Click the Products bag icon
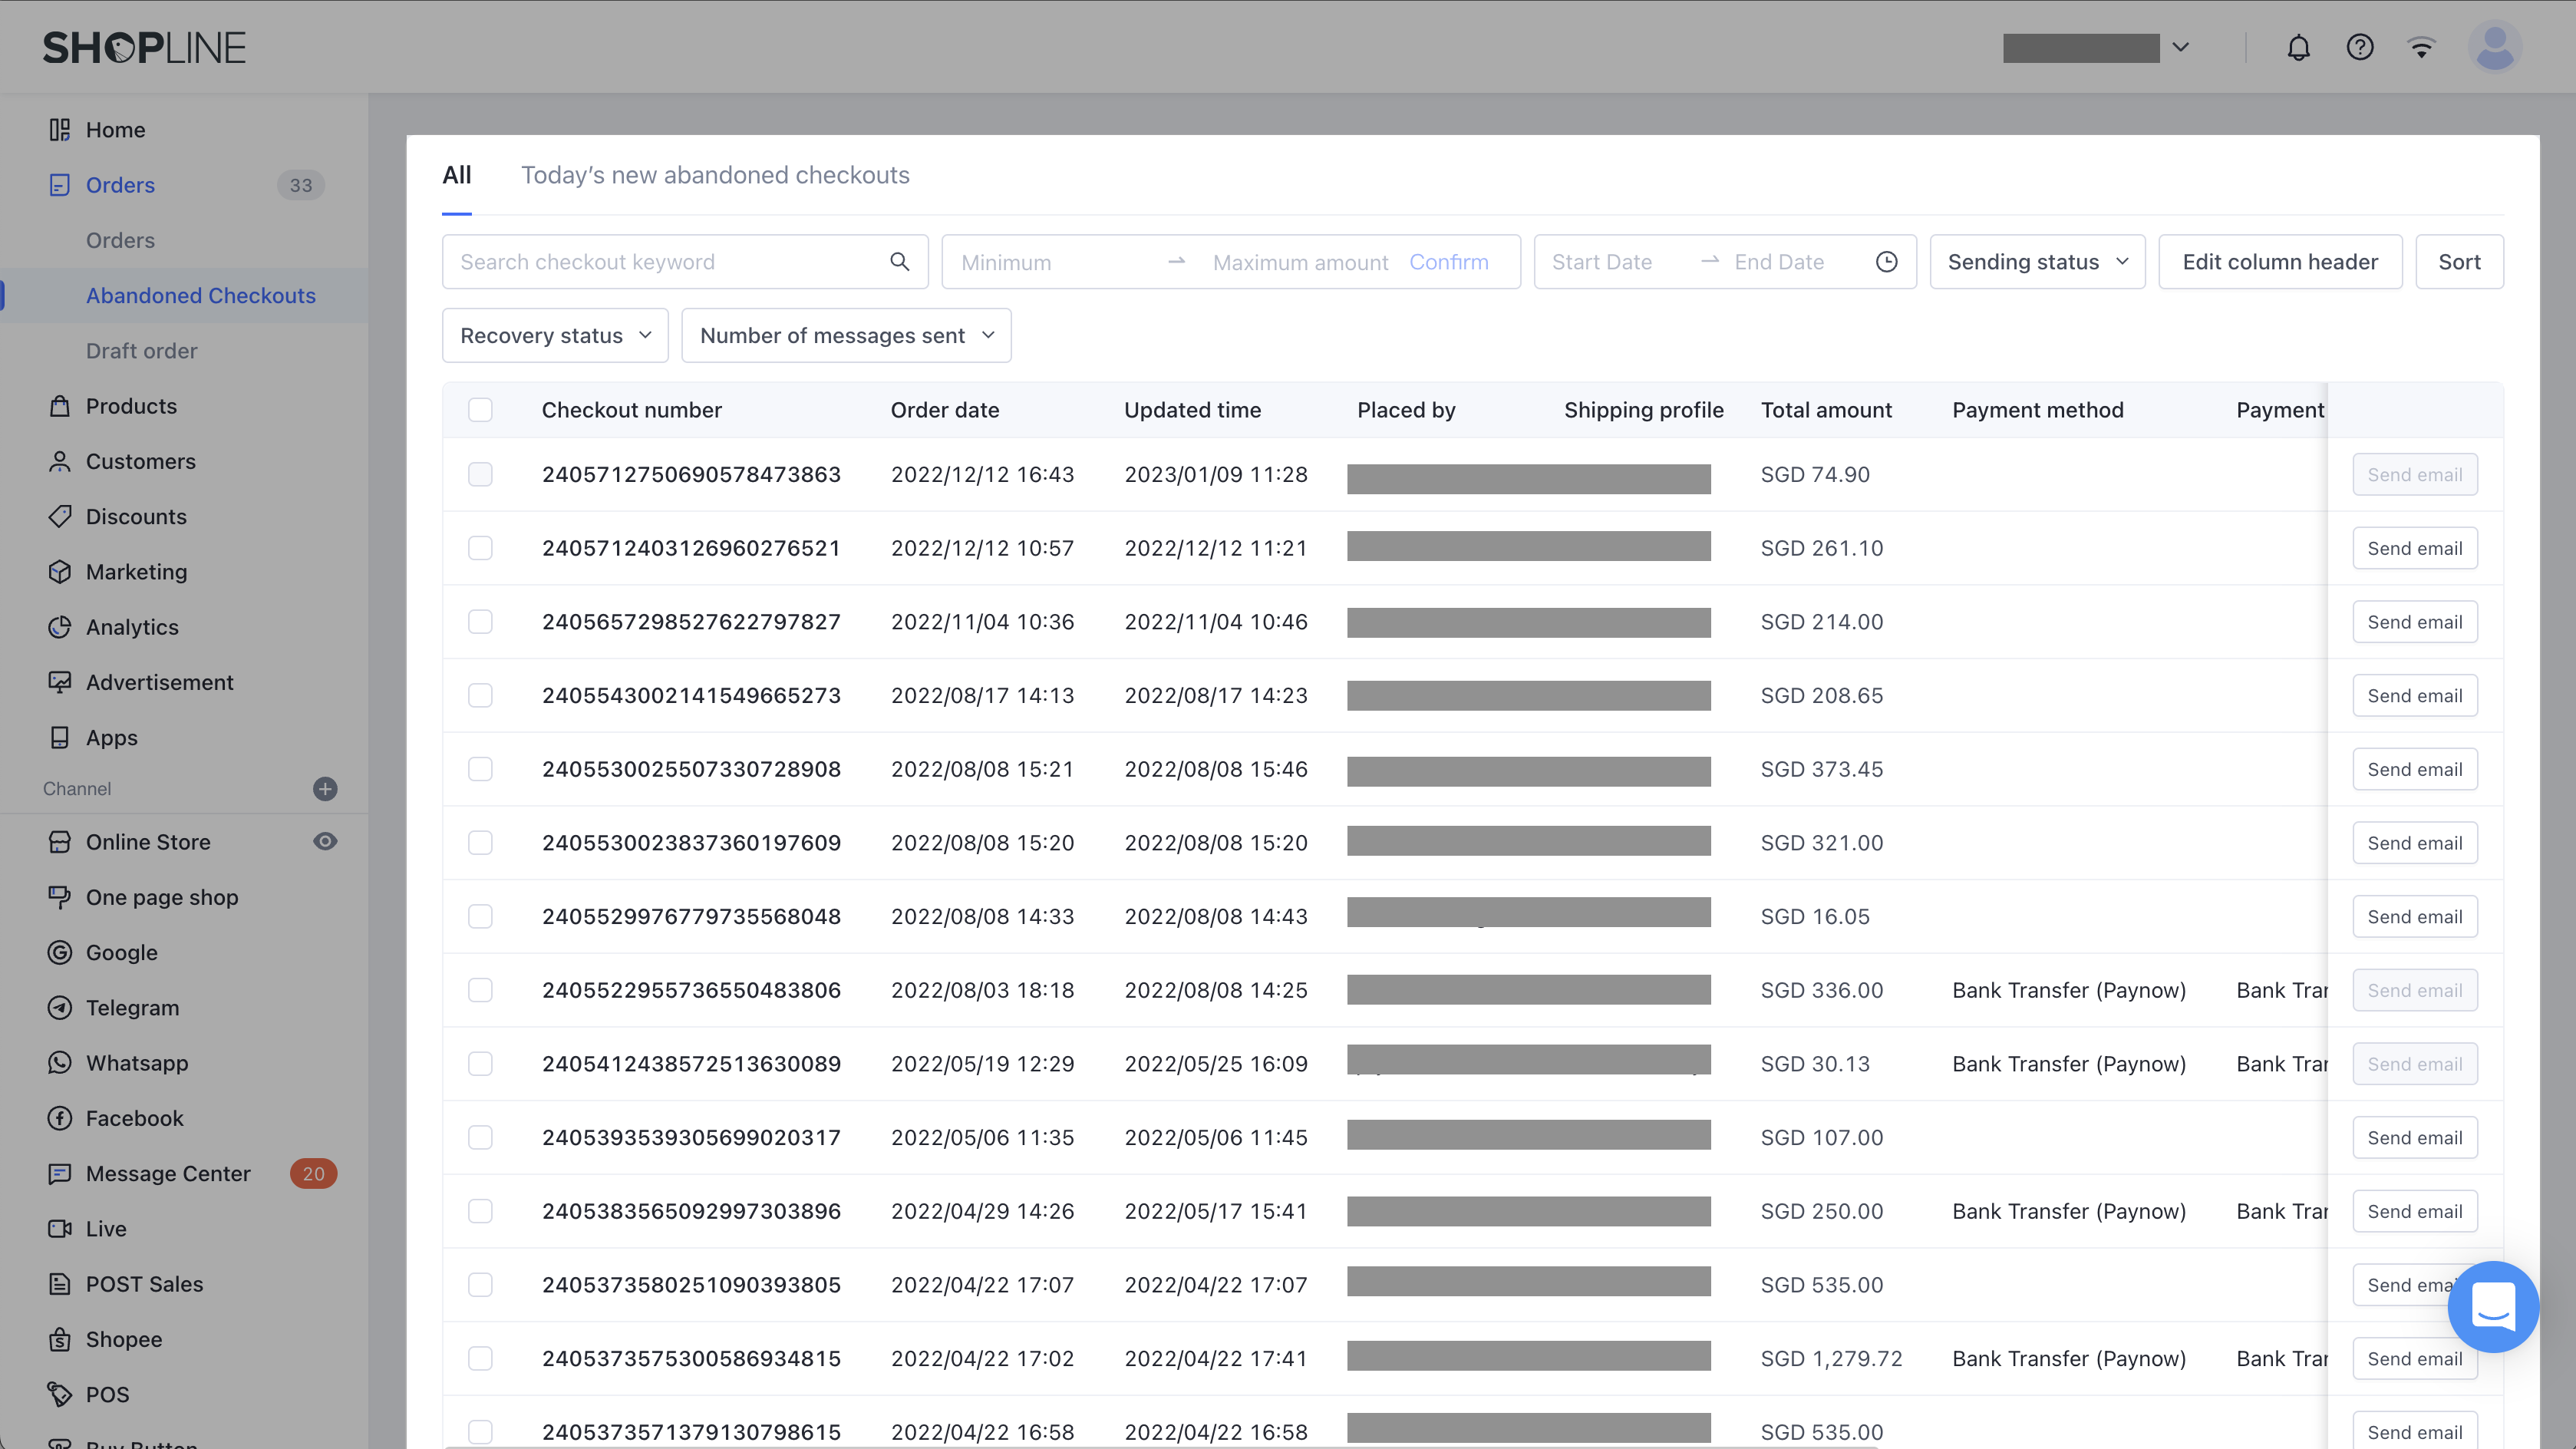This screenshot has width=2576, height=1449. (x=59, y=406)
